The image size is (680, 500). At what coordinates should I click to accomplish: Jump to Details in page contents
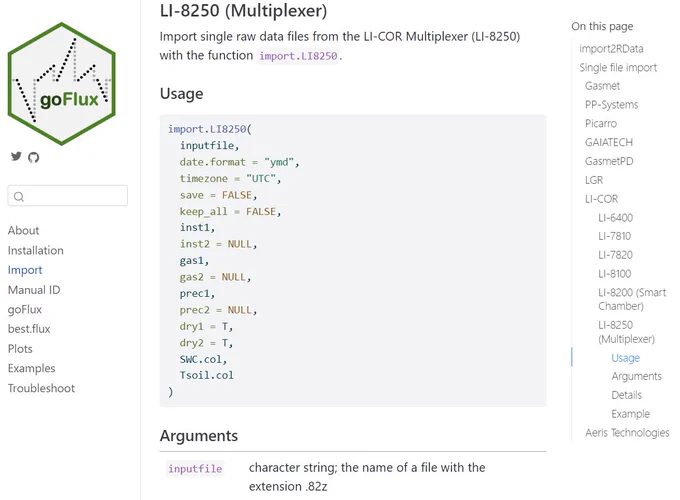pyautogui.click(x=626, y=395)
